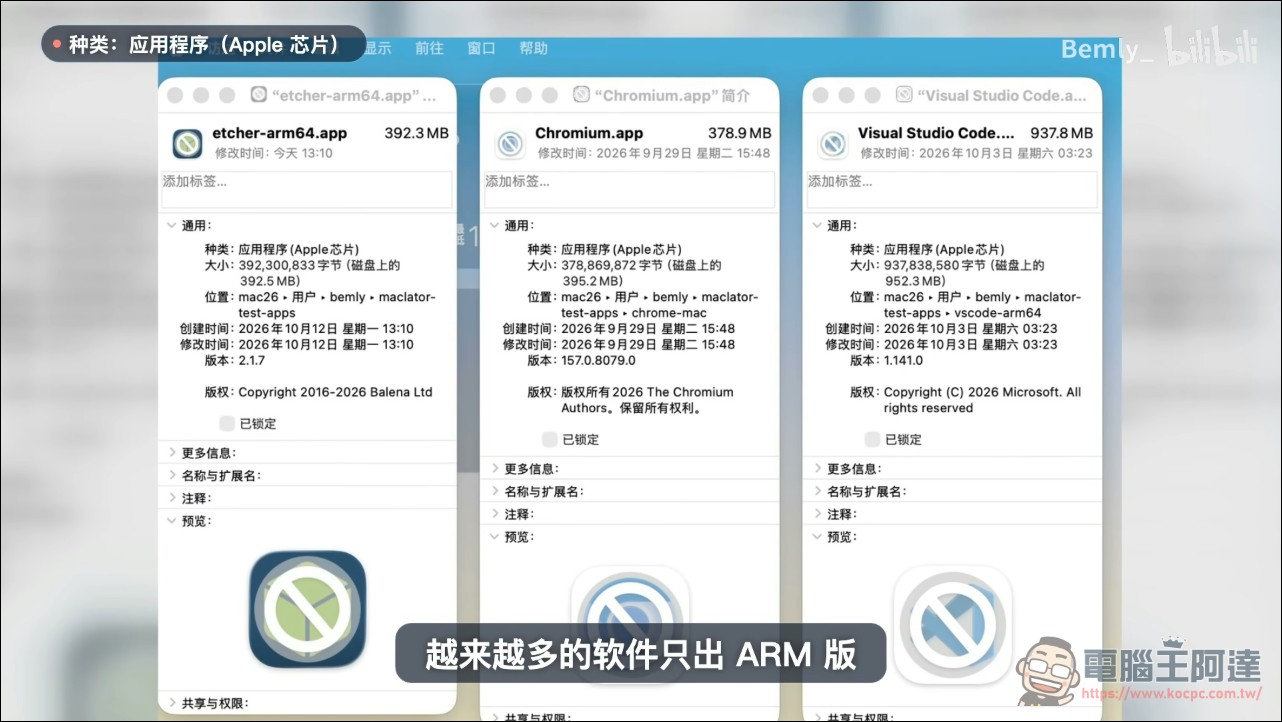1282x722 pixels.
Task: Collapse 预览 section in etcher-arm64.app window
Action: (x=171, y=521)
